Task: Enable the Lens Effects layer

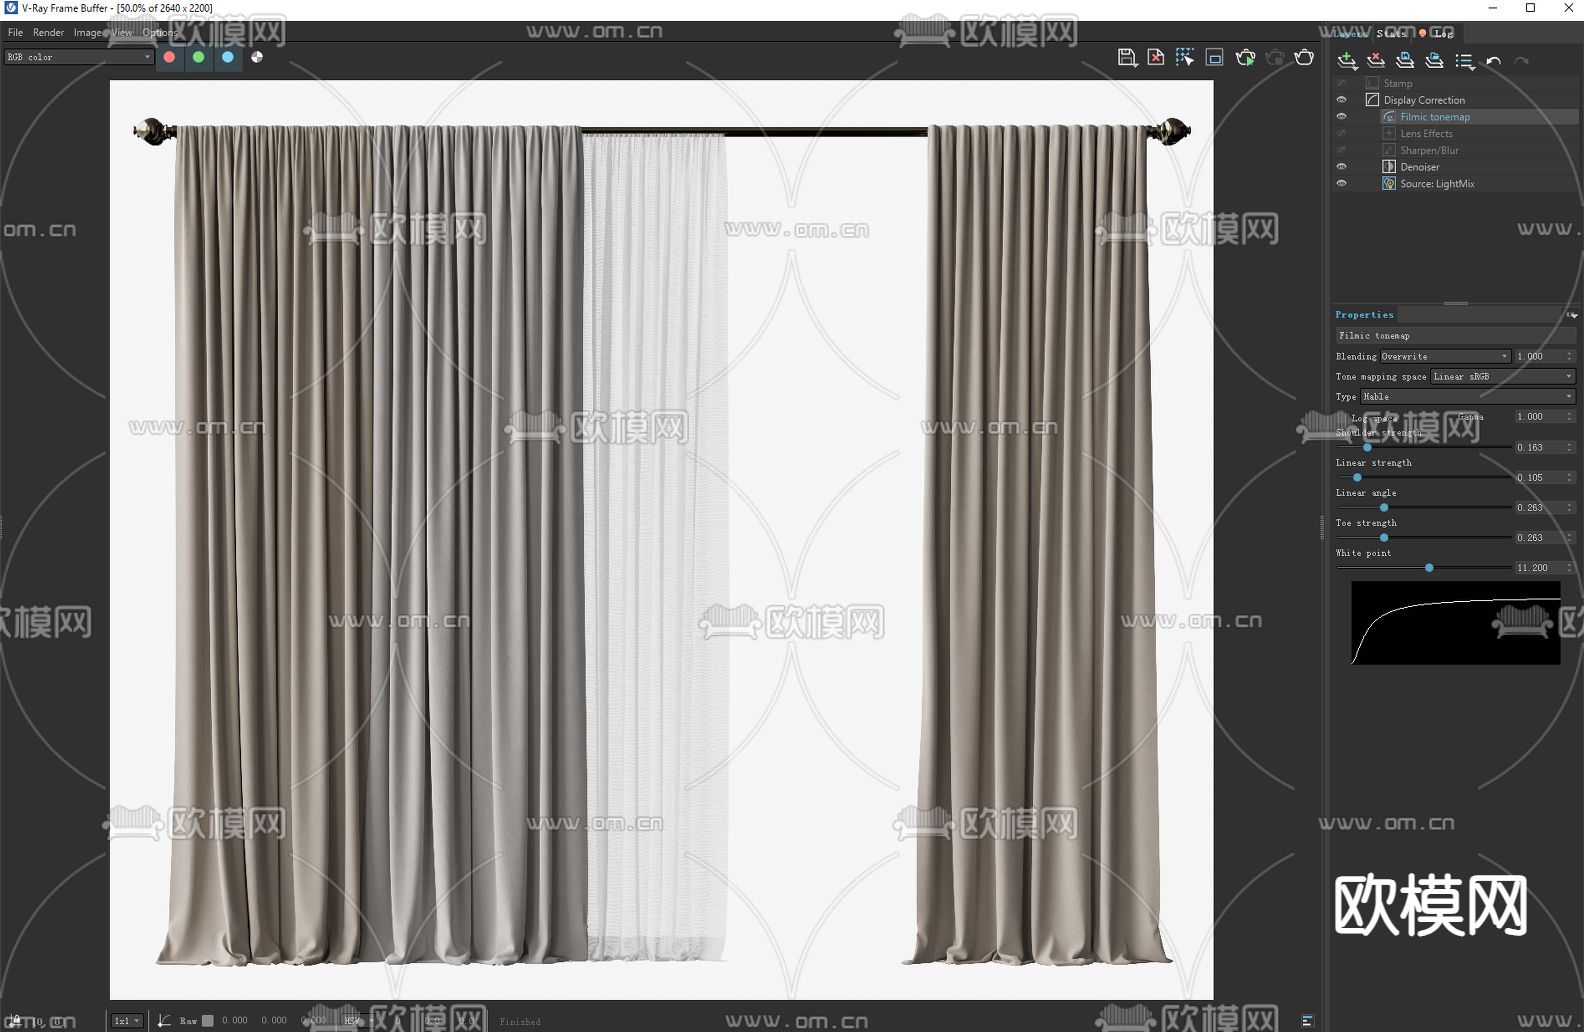Action: point(1342,133)
